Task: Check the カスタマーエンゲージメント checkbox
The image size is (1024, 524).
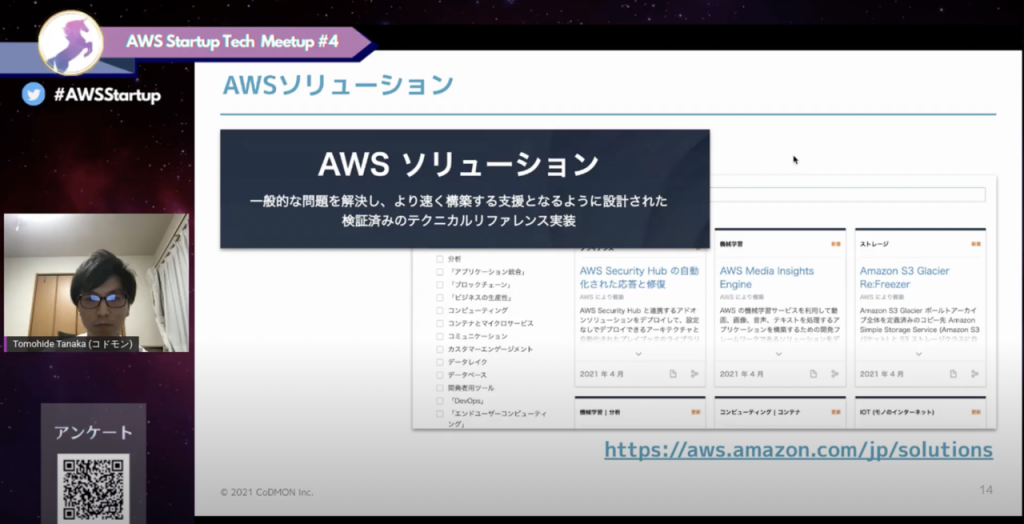Action: point(440,350)
